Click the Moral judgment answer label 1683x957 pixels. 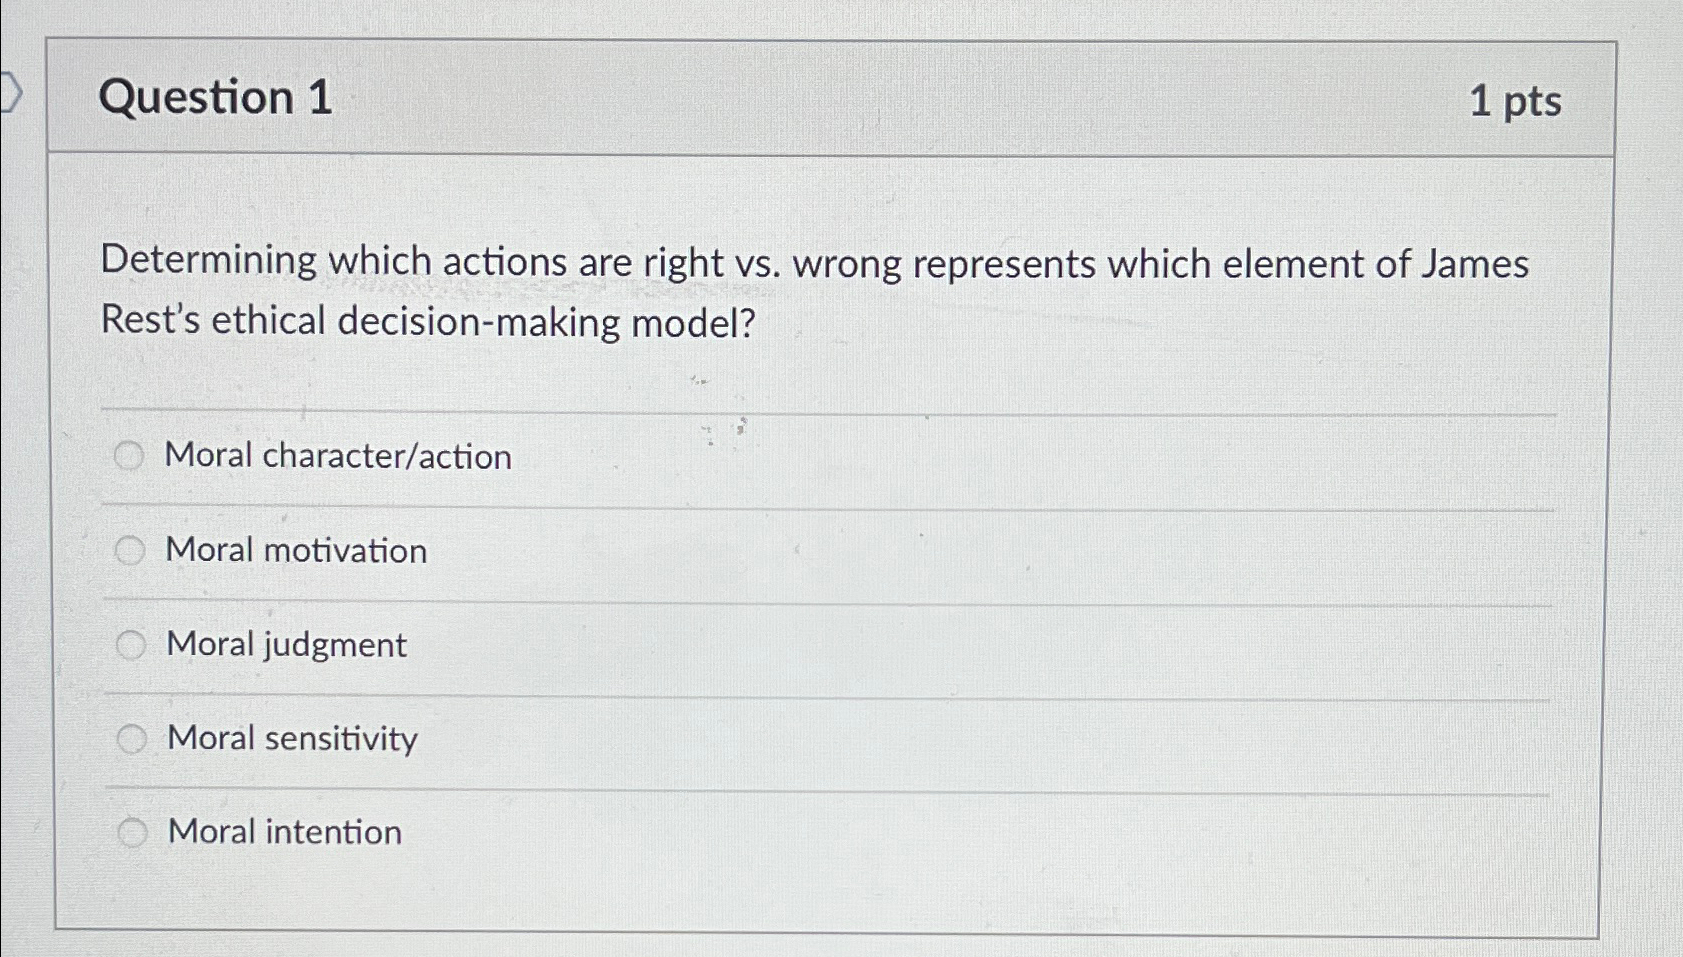(x=286, y=645)
